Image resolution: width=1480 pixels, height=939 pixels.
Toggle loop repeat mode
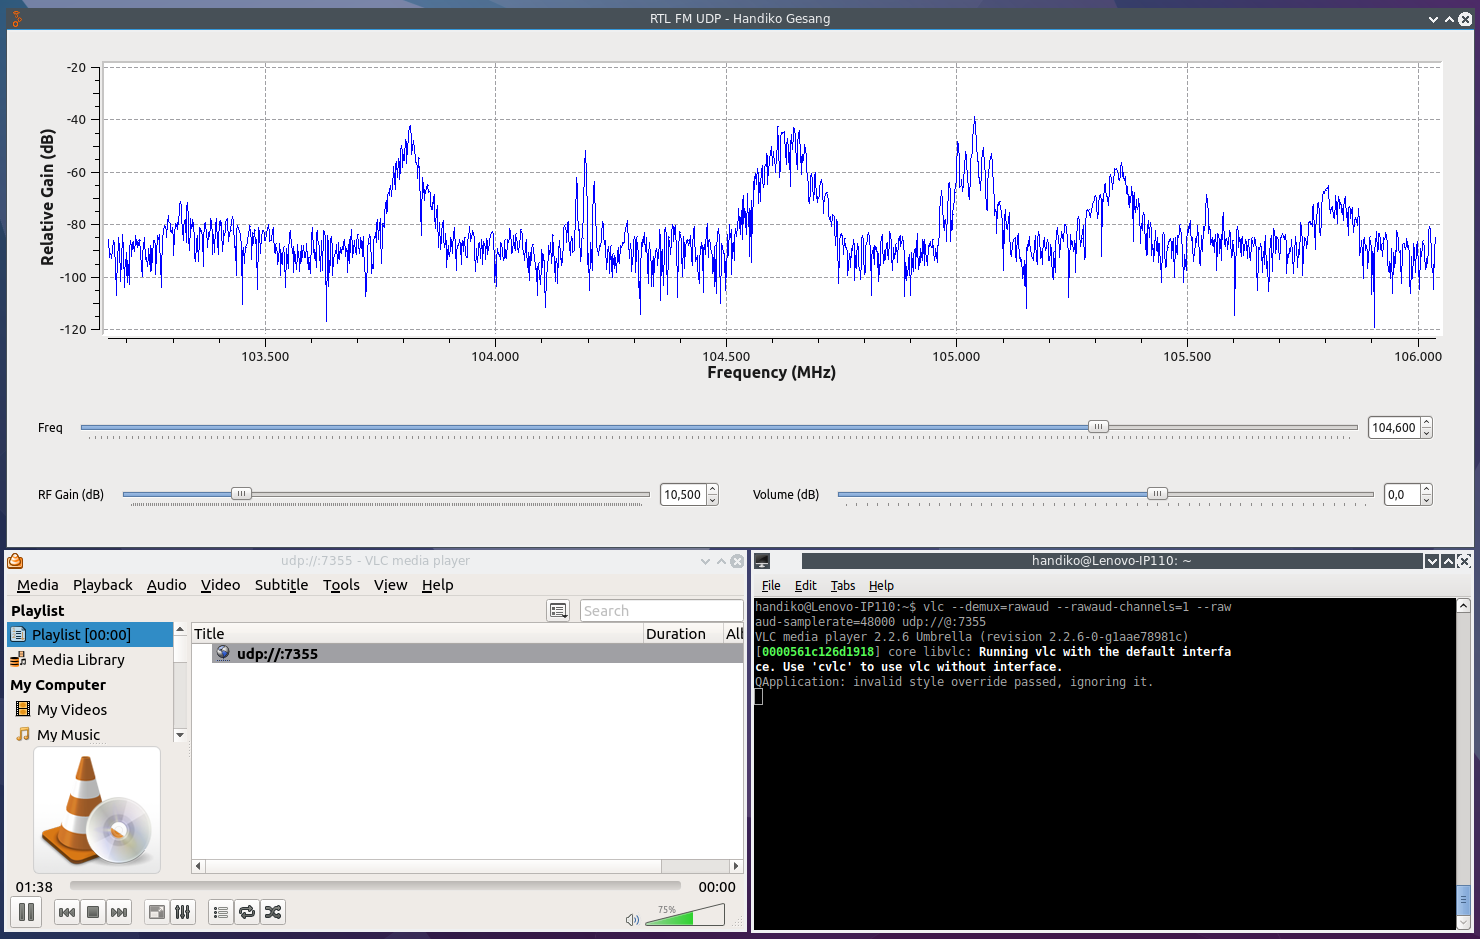pos(247,912)
